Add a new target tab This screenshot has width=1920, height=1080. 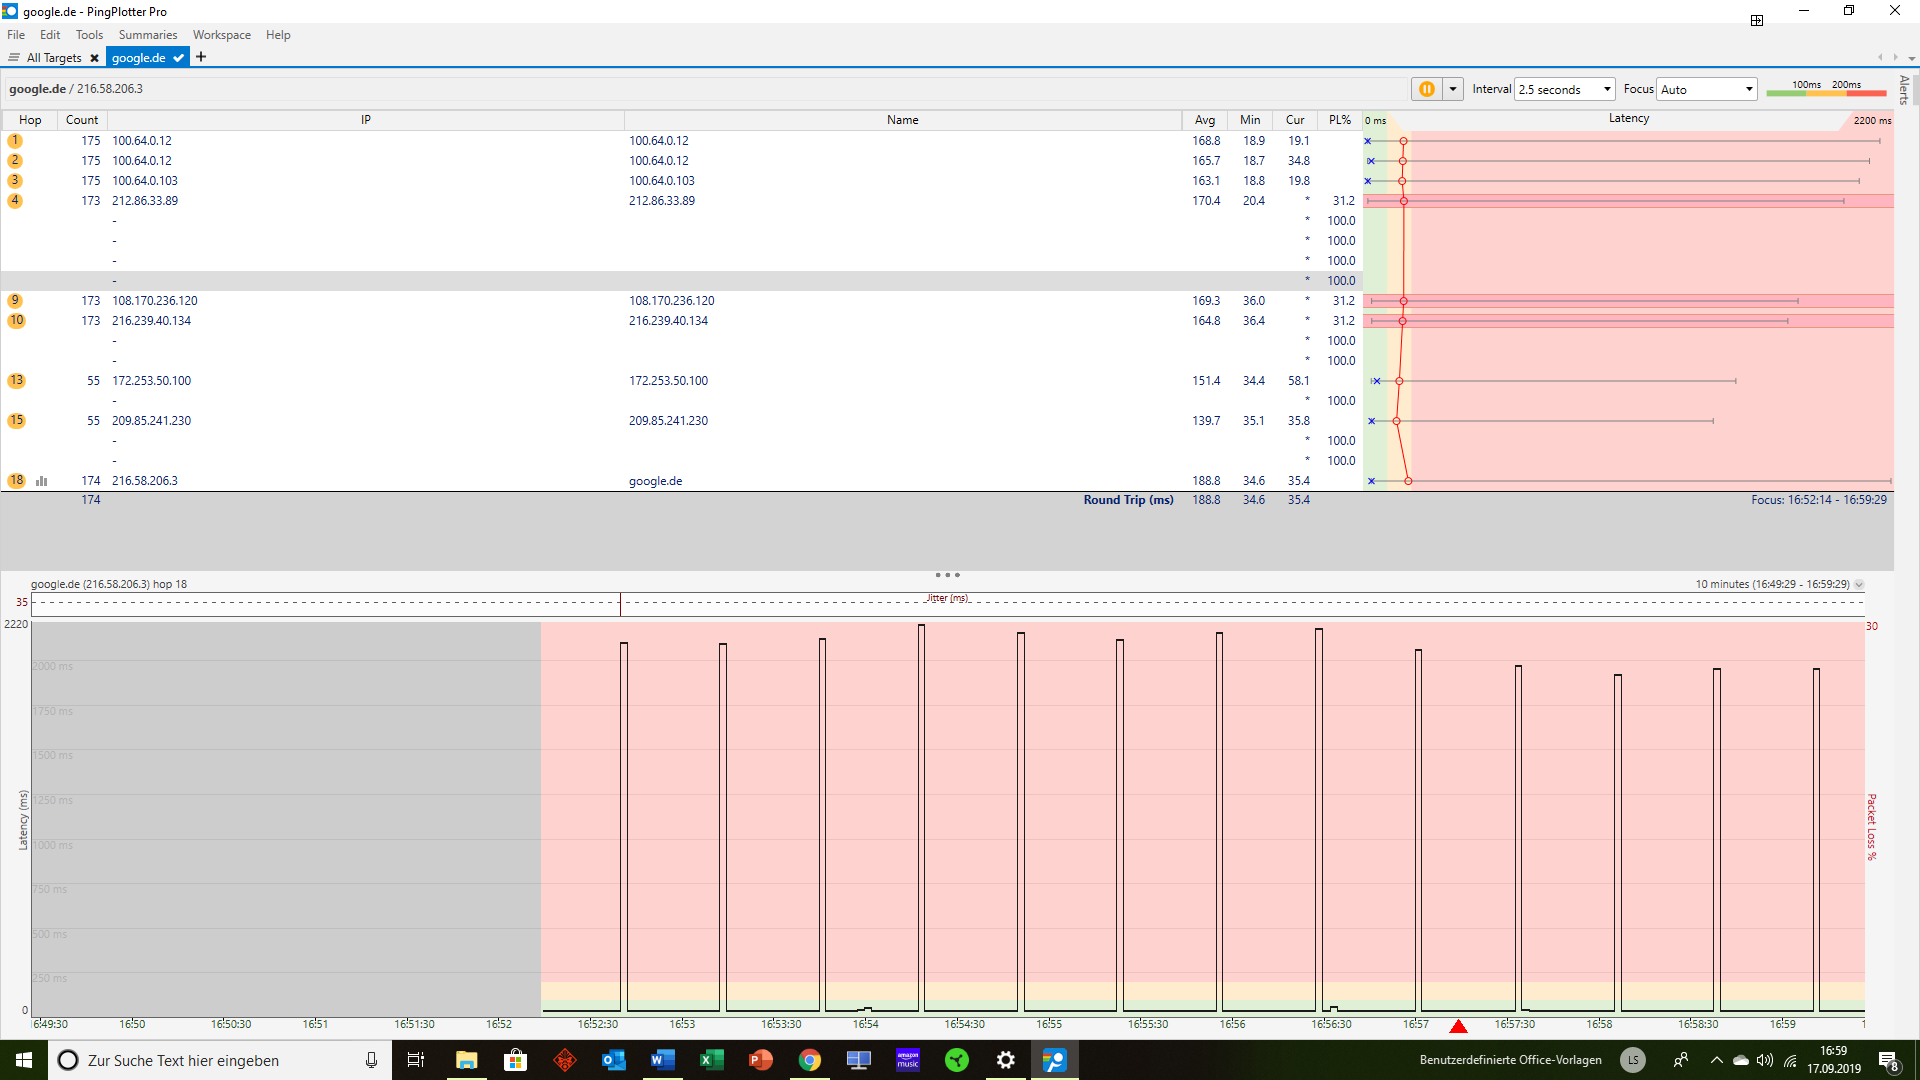pyautogui.click(x=201, y=57)
